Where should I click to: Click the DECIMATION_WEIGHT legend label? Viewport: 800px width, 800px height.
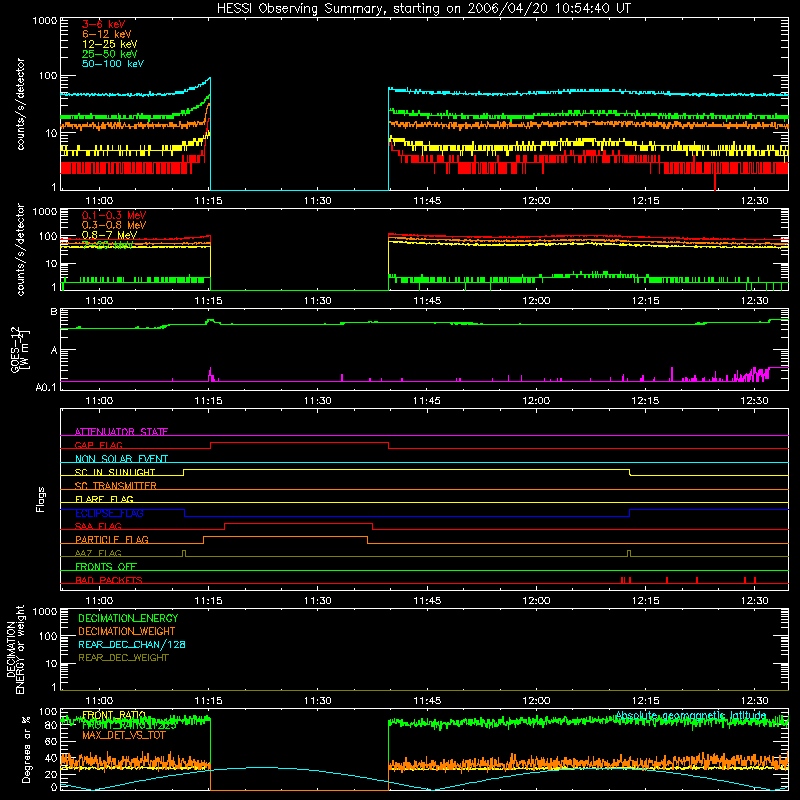[x=127, y=631]
